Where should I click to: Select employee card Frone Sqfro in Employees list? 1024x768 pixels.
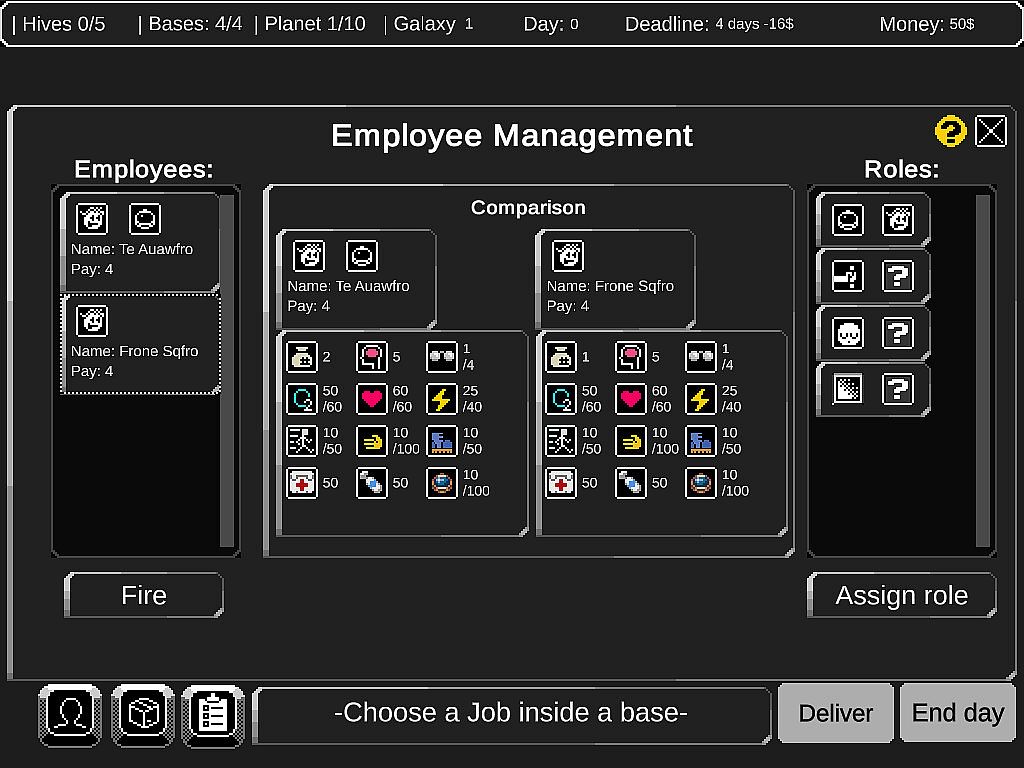[140, 344]
